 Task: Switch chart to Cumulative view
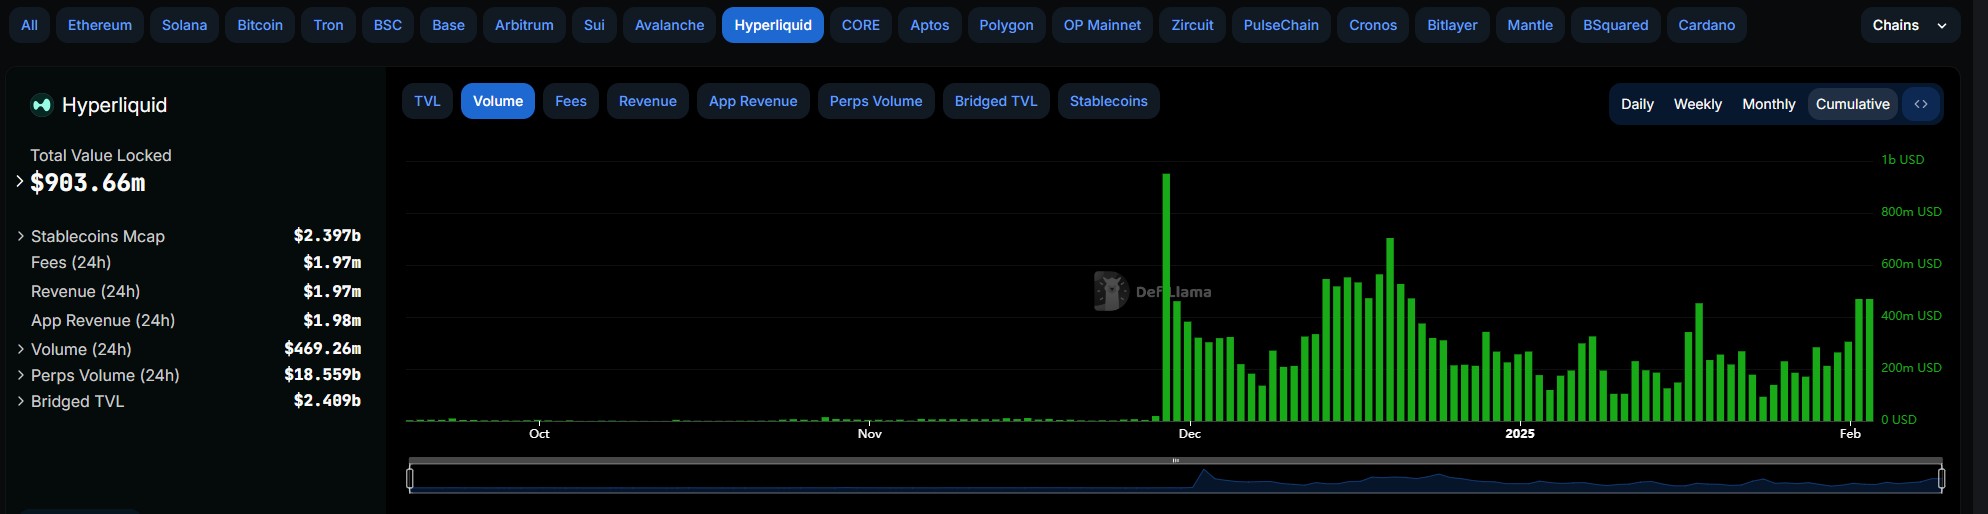[x=1852, y=104]
